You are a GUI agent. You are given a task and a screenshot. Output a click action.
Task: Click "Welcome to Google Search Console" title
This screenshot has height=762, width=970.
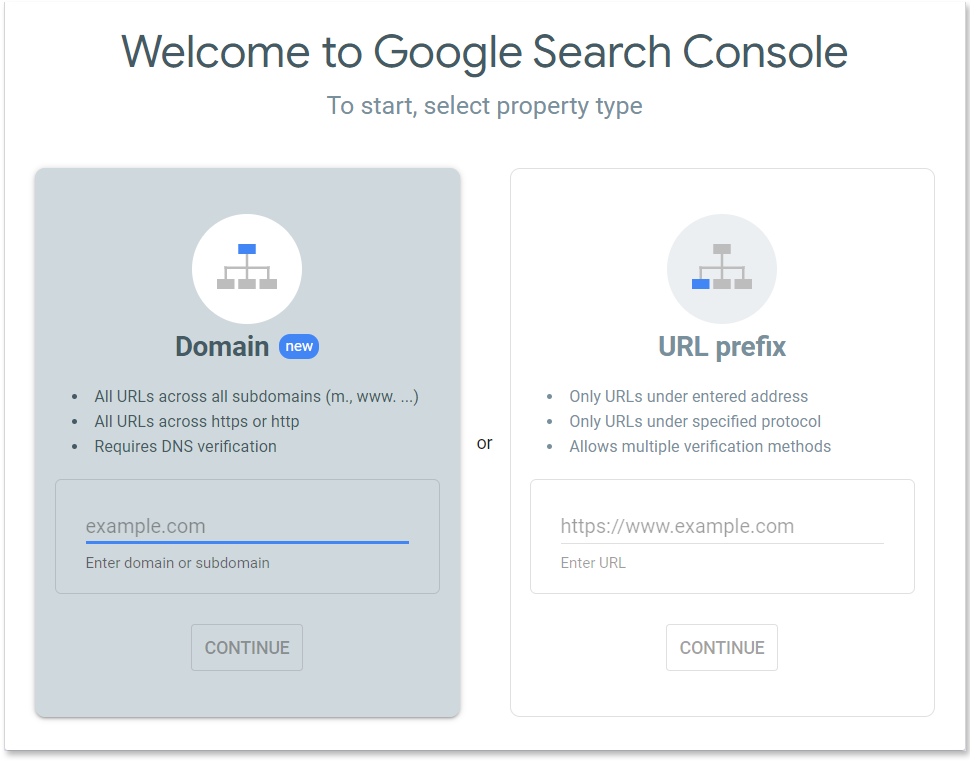pyautogui.click(x=484, y=52)
